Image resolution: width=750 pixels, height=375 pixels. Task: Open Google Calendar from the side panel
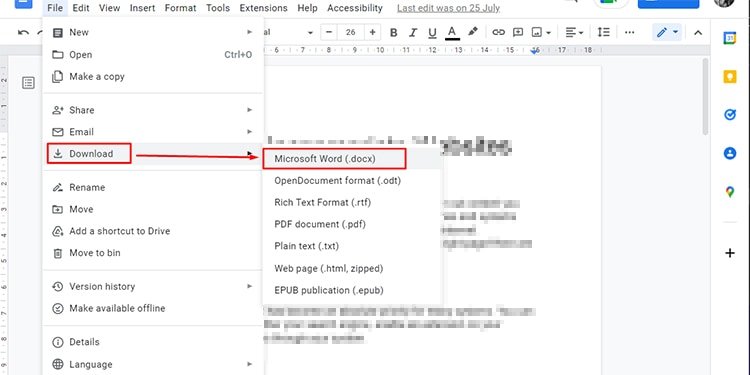(x=729, y=38)
